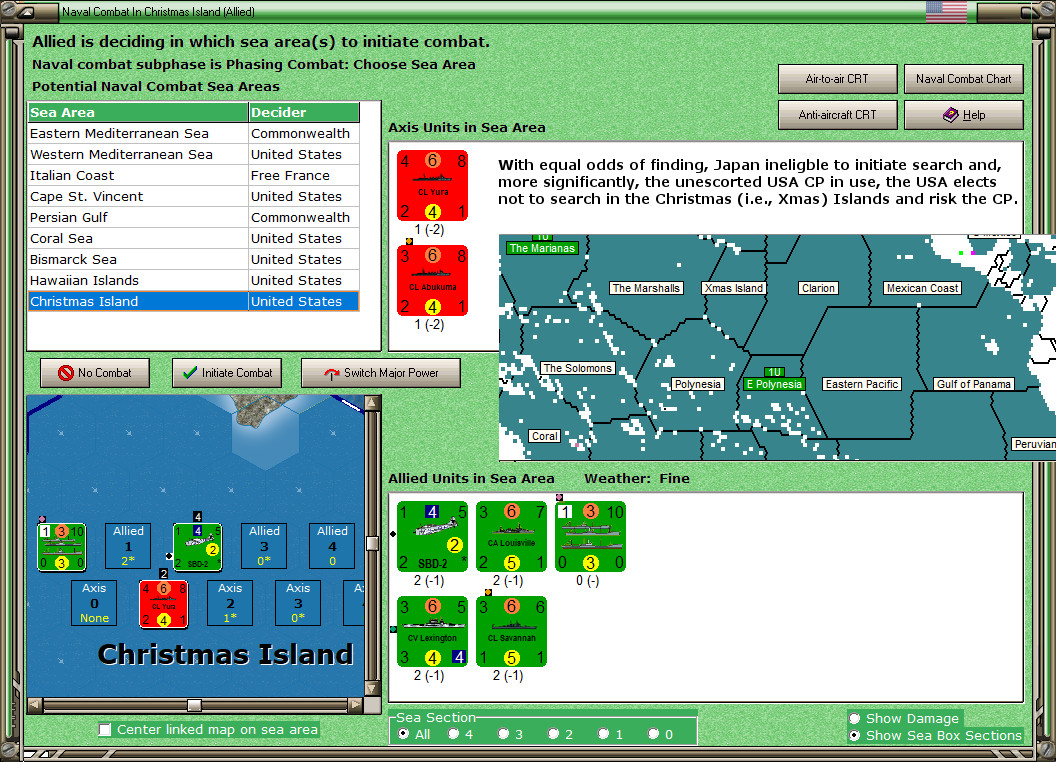Click the sea map scroll up arrow
Image resolution: width=1056 pixels, height=762 pixels.
click(372, 403)
